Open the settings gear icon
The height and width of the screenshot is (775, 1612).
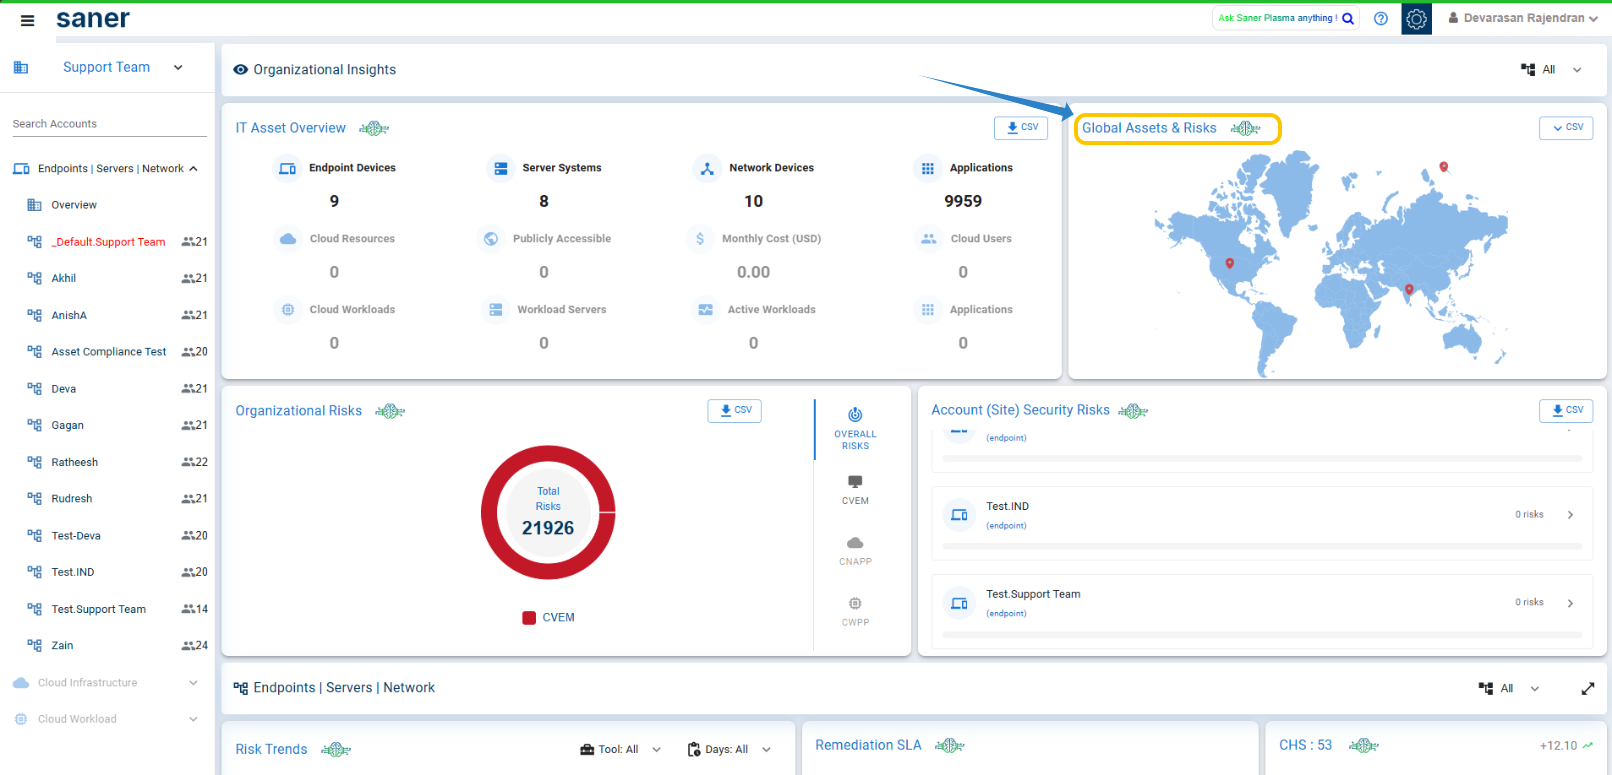[1416, 18]
